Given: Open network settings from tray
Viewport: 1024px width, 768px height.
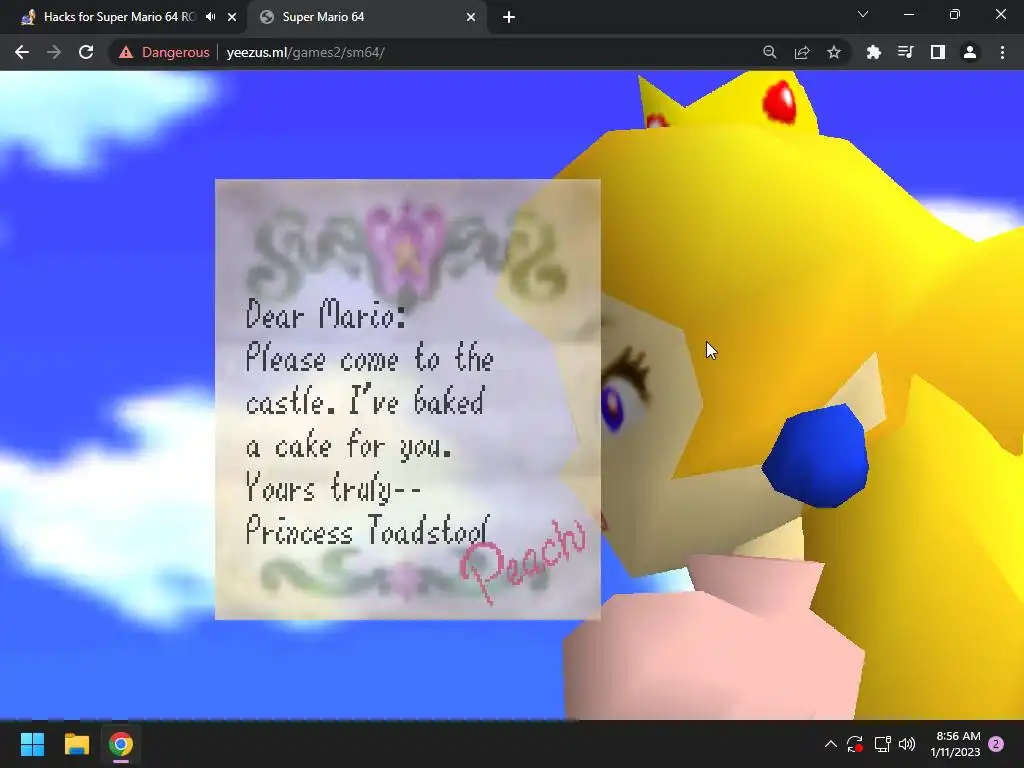Looking at the screenshot, I should pyautogui.click(x=882, y=744).
